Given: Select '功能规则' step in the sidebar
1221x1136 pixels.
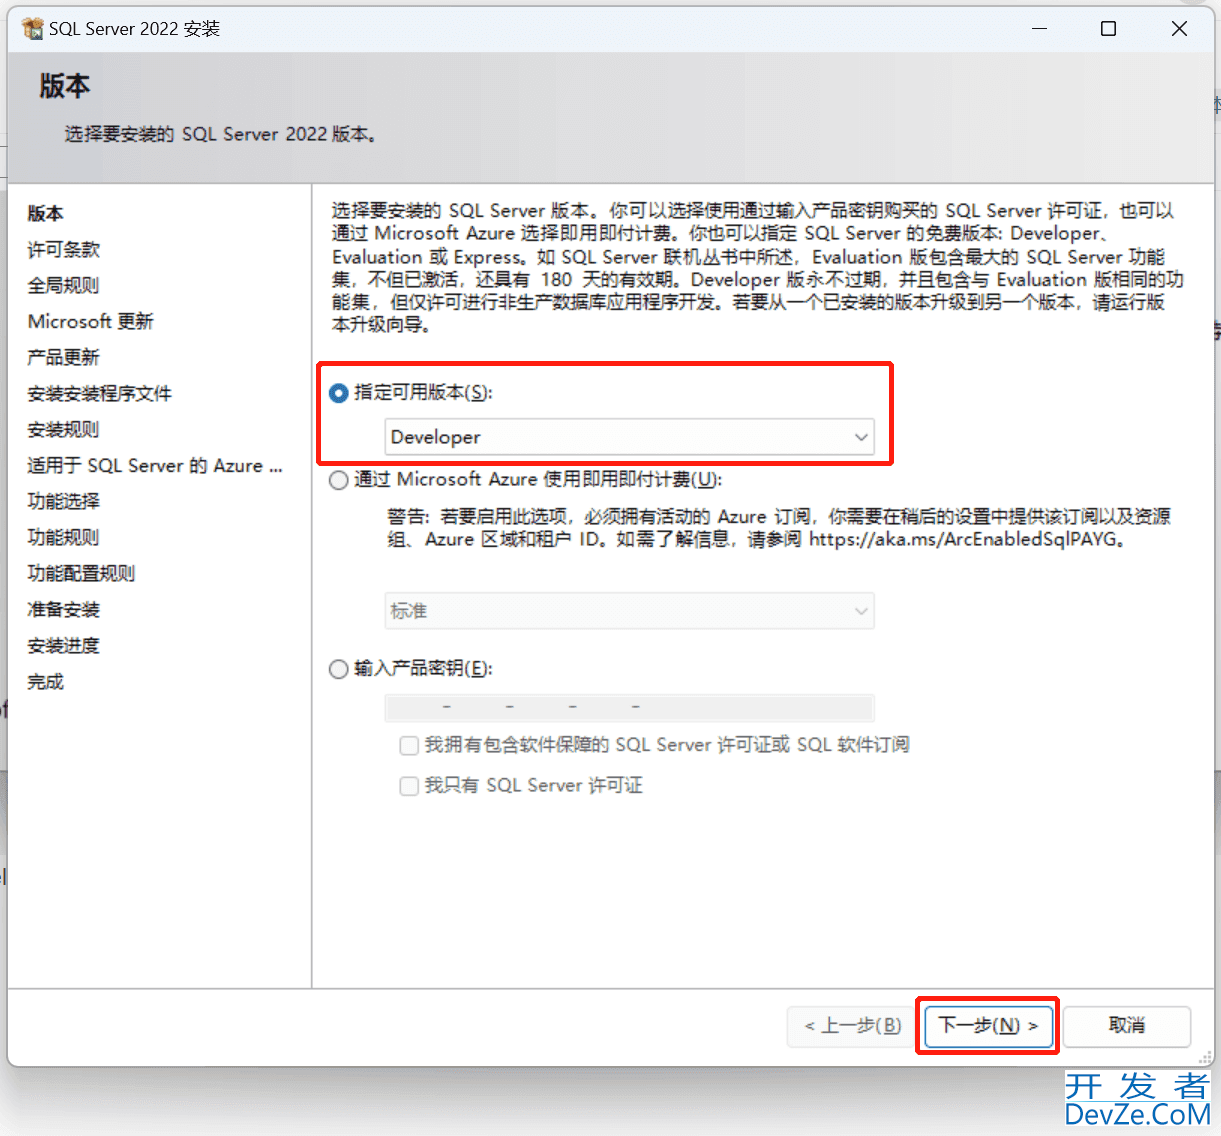Looking at the screenshot, I should tap(63, 537).
